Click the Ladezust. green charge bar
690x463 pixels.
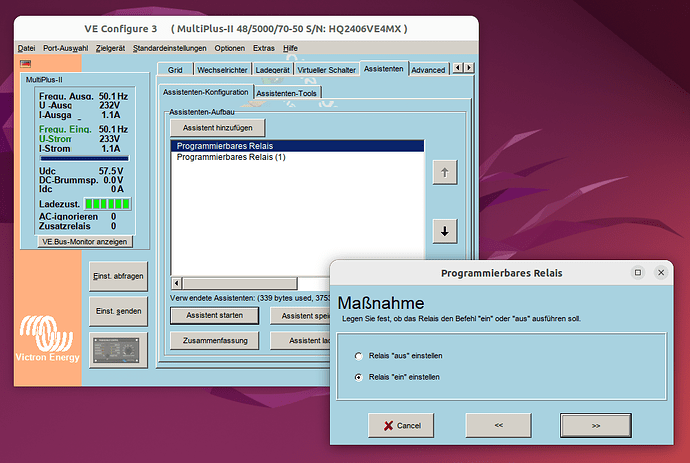(107, 204)
